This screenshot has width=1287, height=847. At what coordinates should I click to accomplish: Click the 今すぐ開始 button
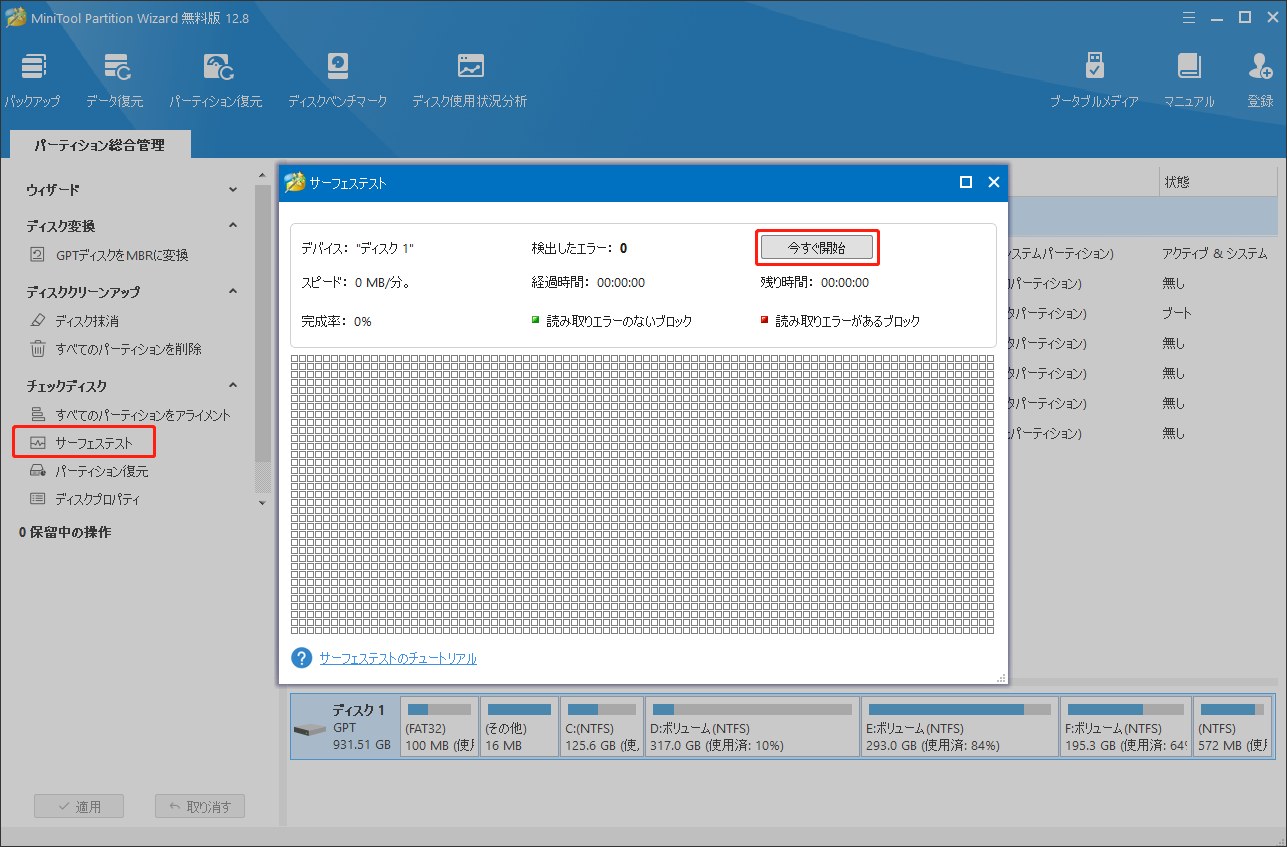(x=817, y=247)
